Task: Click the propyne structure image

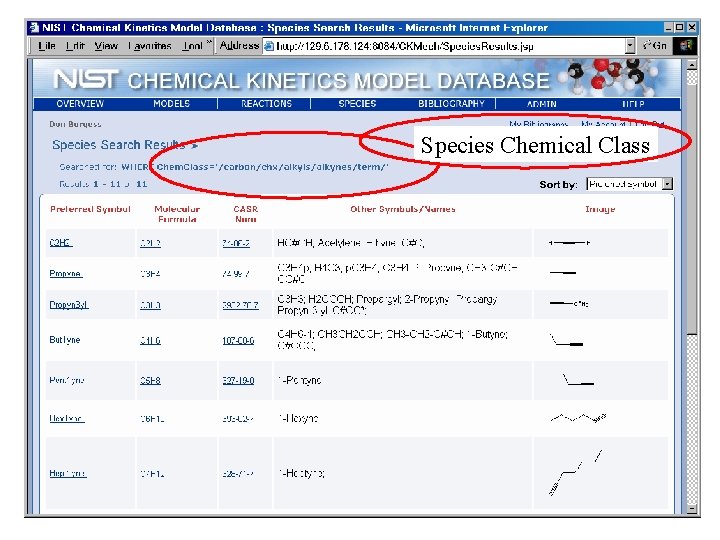Action: (563, 273)
